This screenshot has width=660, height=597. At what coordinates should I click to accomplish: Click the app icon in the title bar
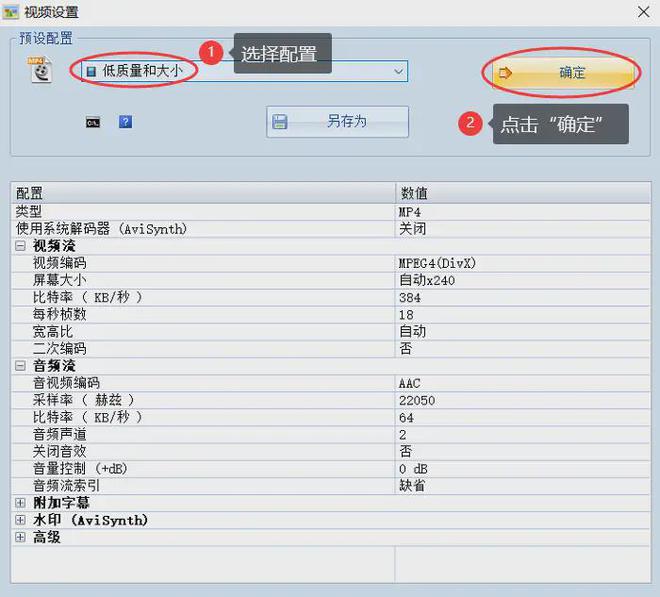click(11, 12)
